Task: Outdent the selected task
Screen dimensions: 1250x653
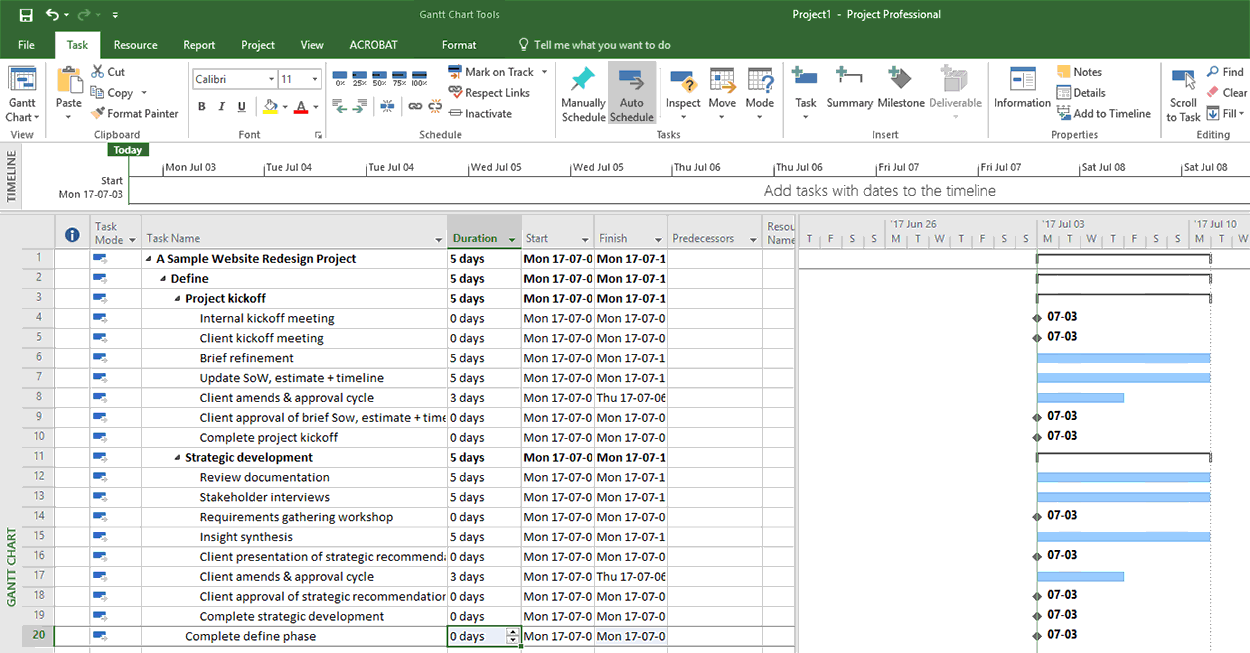Action: point(340,107)
